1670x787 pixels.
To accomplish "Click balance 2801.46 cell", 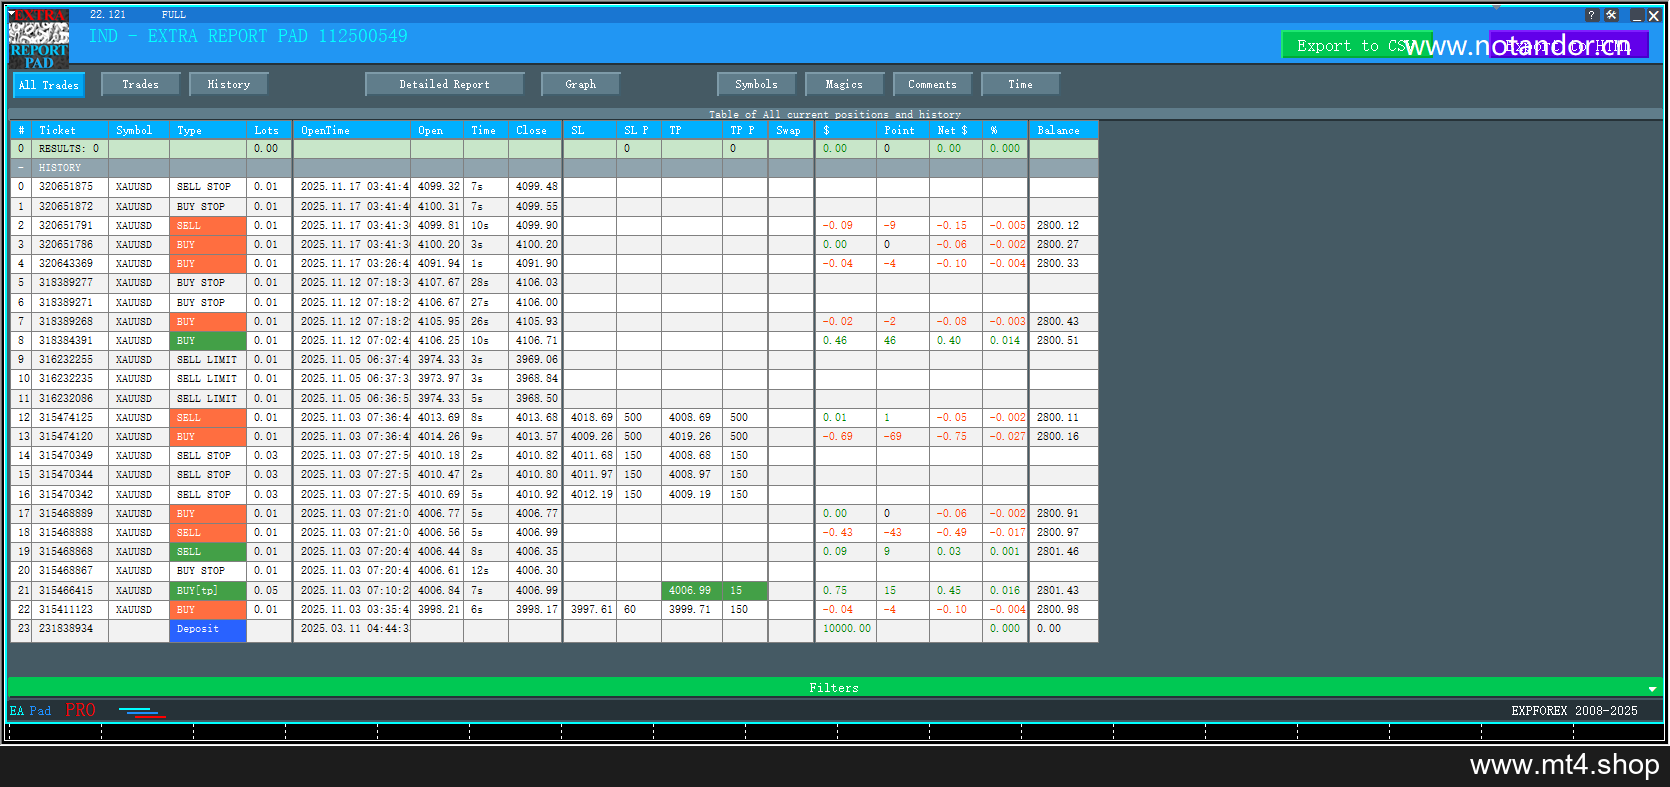I will [x=1063, y=552].
